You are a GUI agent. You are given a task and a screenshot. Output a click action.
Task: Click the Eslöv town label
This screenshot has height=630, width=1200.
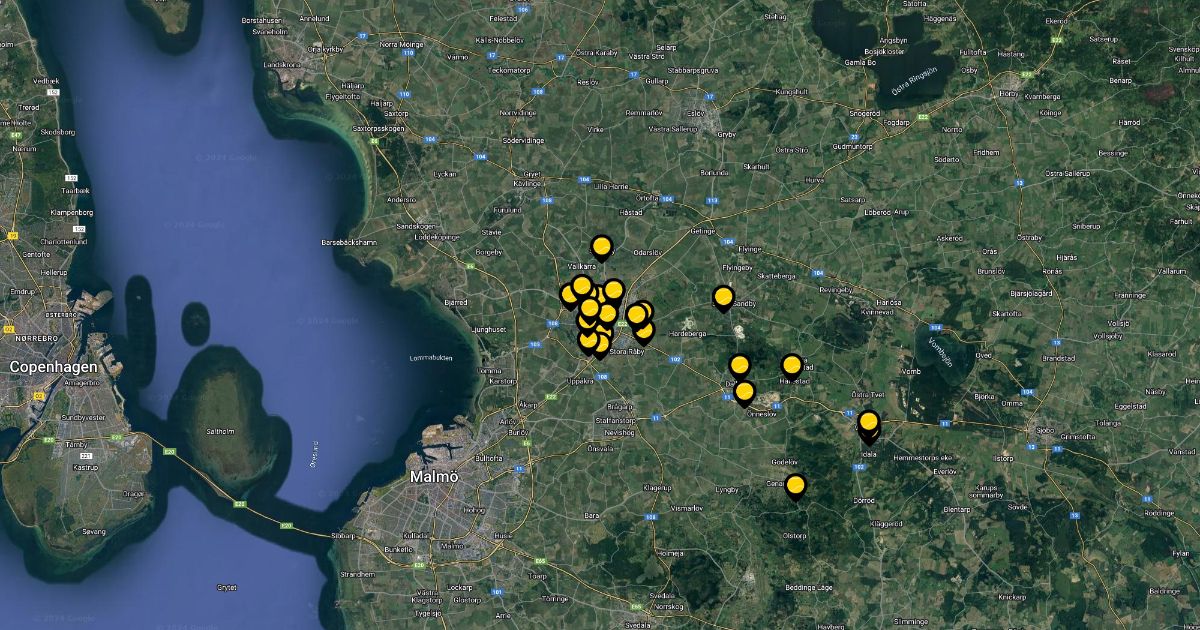pyautogui.click(x=696, y=112)
